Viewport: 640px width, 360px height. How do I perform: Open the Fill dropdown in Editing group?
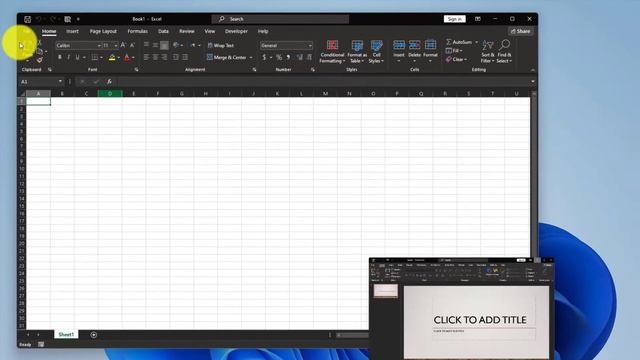tap(454, 51)
